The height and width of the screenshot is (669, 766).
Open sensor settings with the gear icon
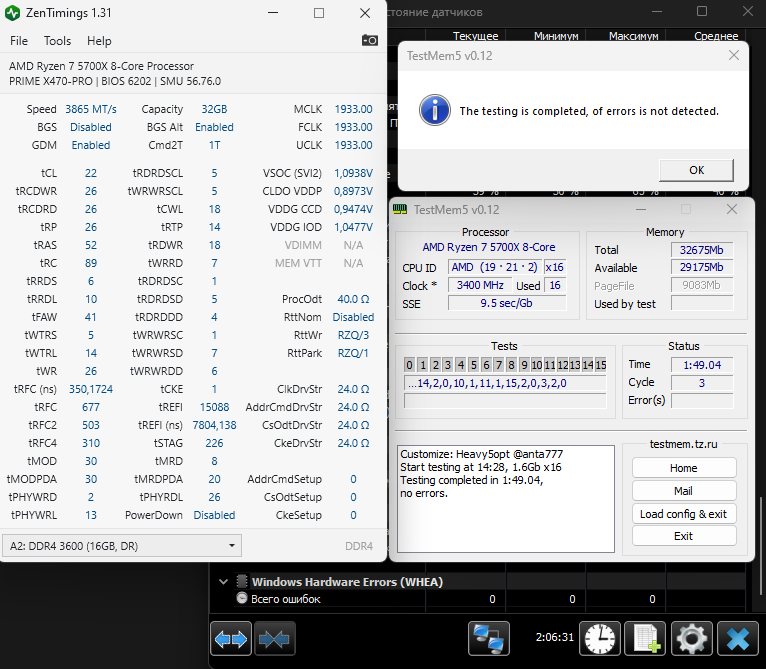[x=691, y=638]
